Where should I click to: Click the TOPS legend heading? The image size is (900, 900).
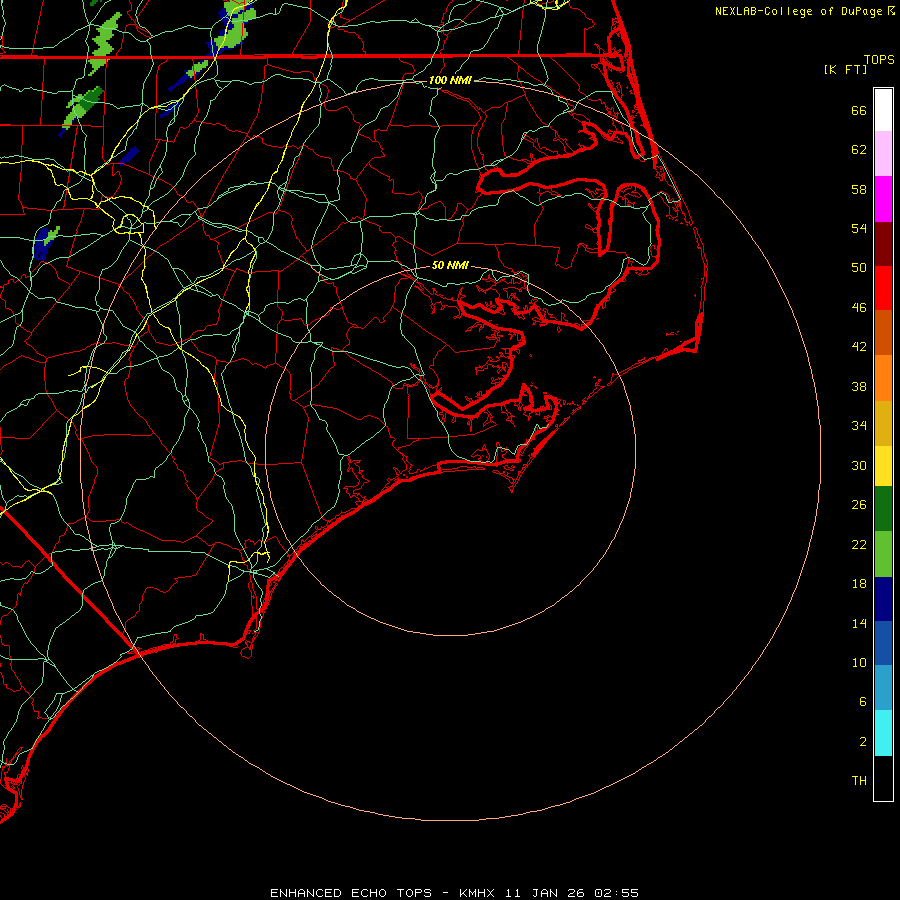click(x=879, y=59)
